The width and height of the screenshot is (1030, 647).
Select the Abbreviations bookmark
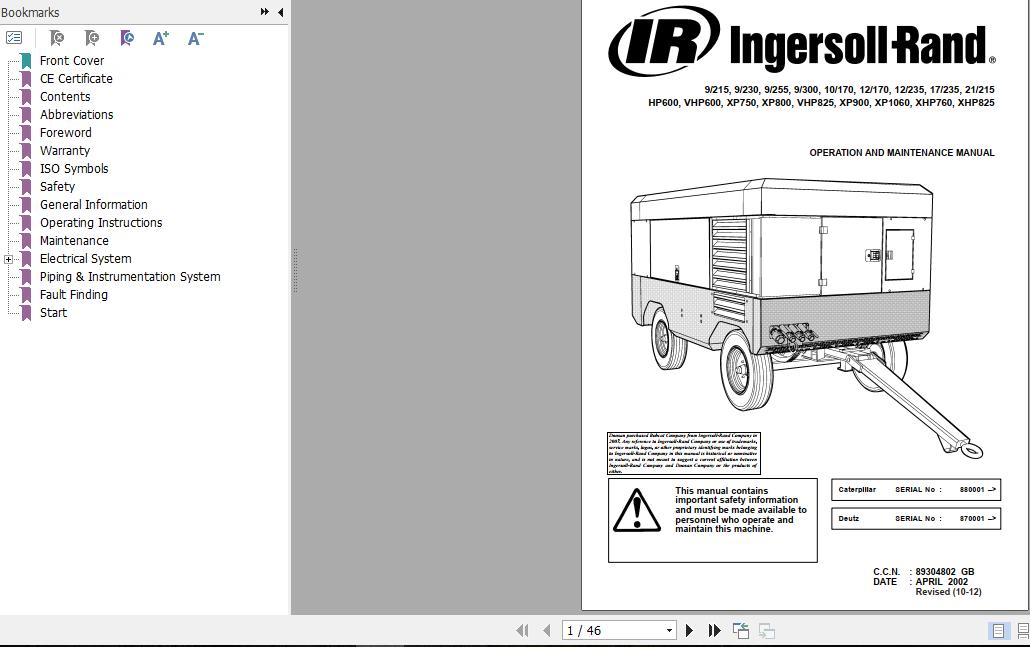coord(76,114)
